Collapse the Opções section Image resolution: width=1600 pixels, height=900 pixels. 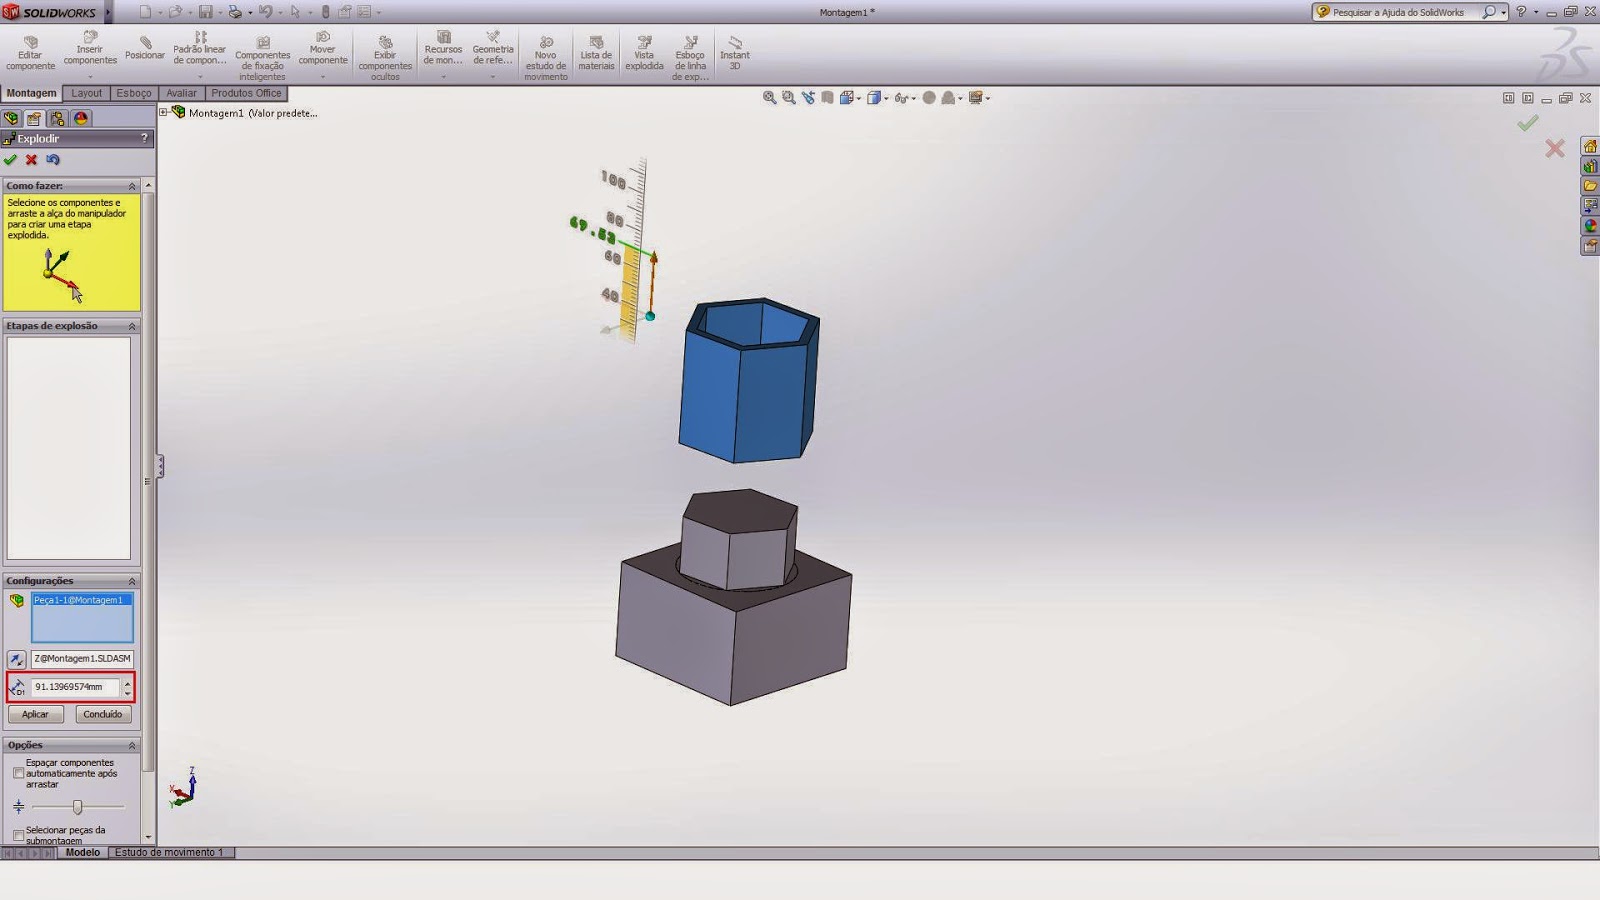[x=131, y=744]
